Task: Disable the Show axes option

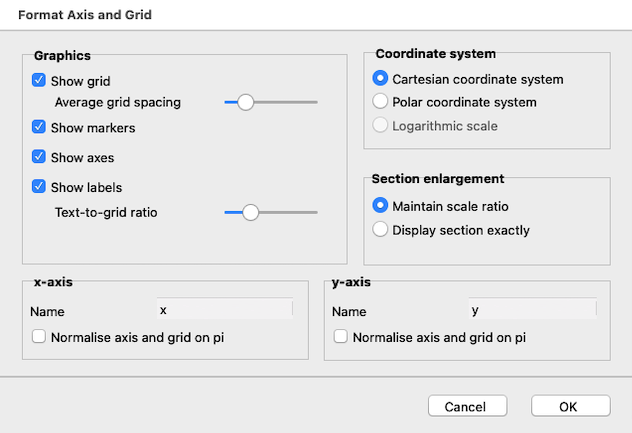Action: coord(39,157)
